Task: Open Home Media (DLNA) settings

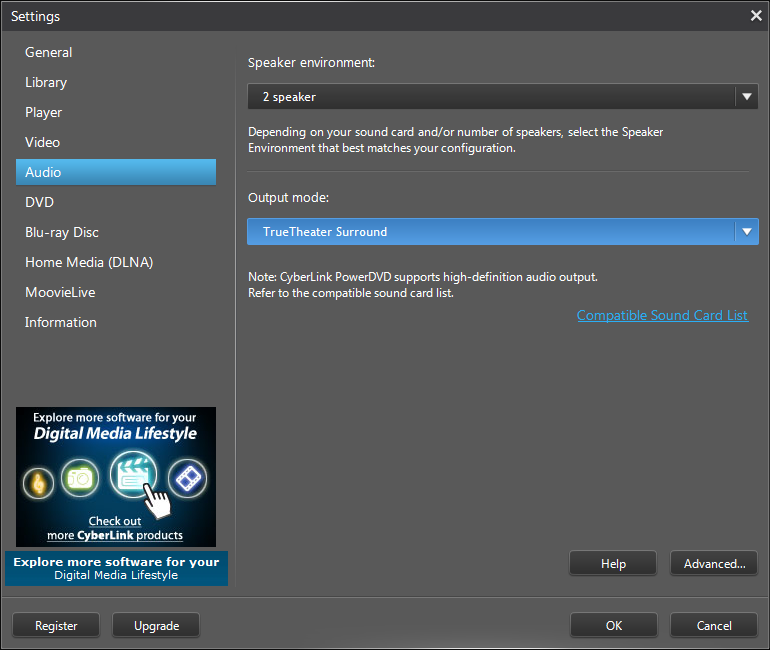Action: click(x=89, y=262)
